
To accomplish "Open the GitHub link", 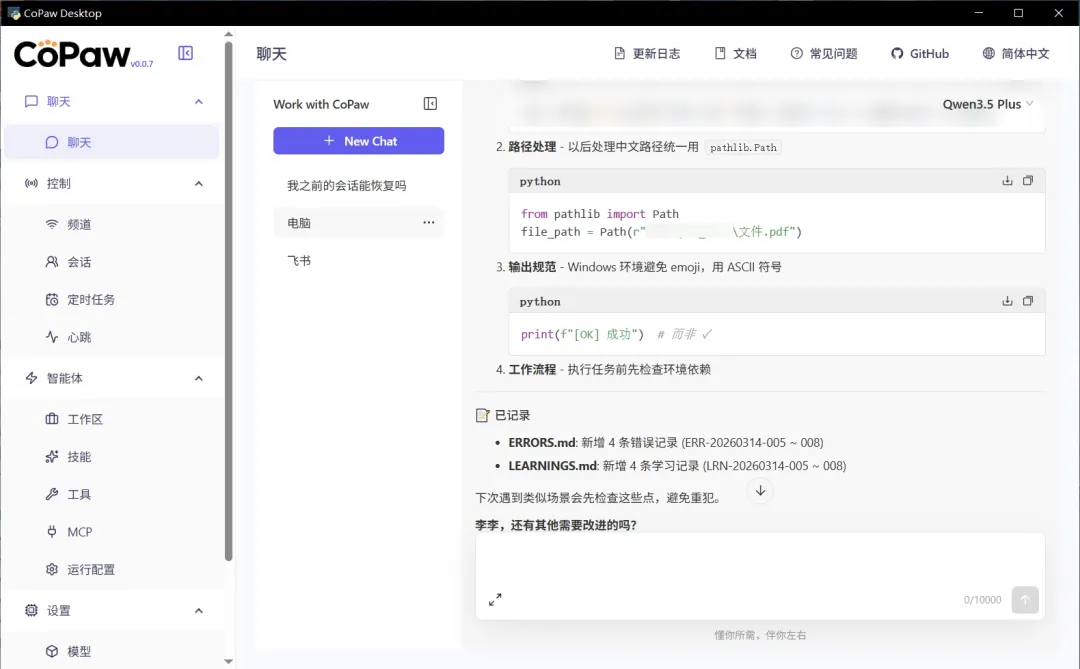I will click(920, 54).
